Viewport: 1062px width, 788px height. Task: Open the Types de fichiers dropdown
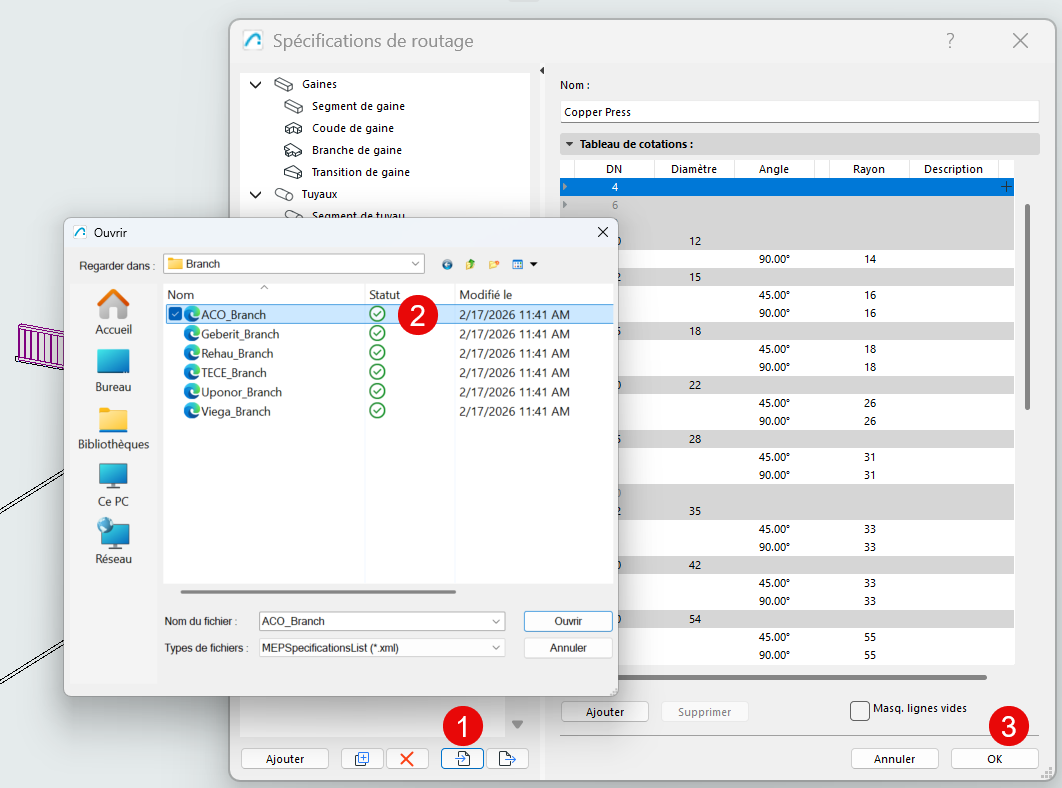pyautogui.click(x=496, y=648)
